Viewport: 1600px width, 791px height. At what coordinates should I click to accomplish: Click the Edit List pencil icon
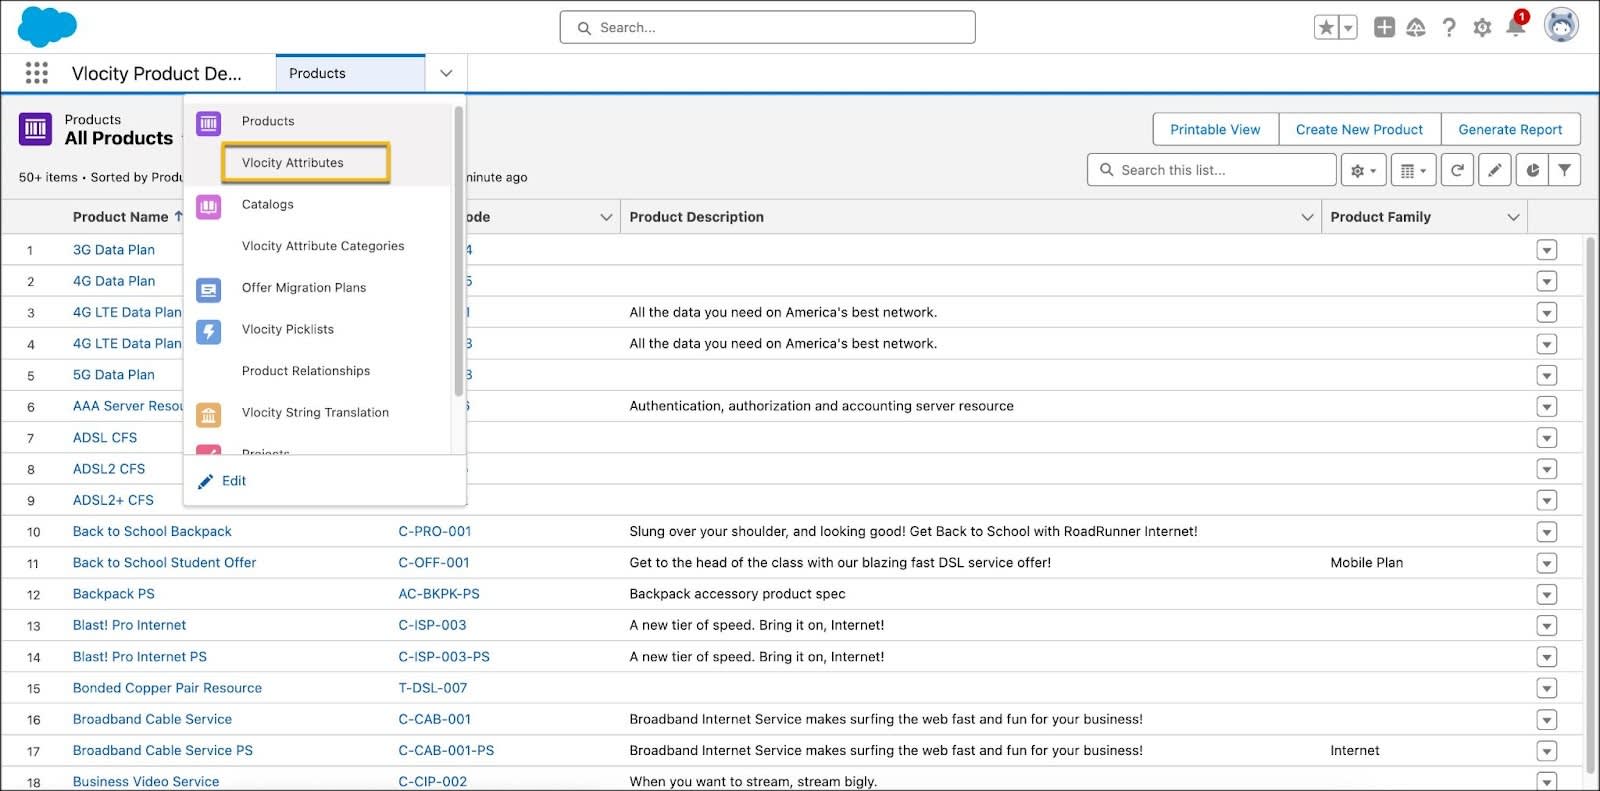click(x=1494, y=170)
